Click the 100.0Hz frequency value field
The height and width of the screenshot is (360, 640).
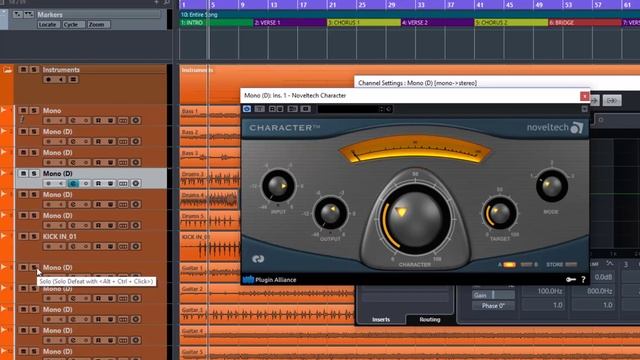544,291
